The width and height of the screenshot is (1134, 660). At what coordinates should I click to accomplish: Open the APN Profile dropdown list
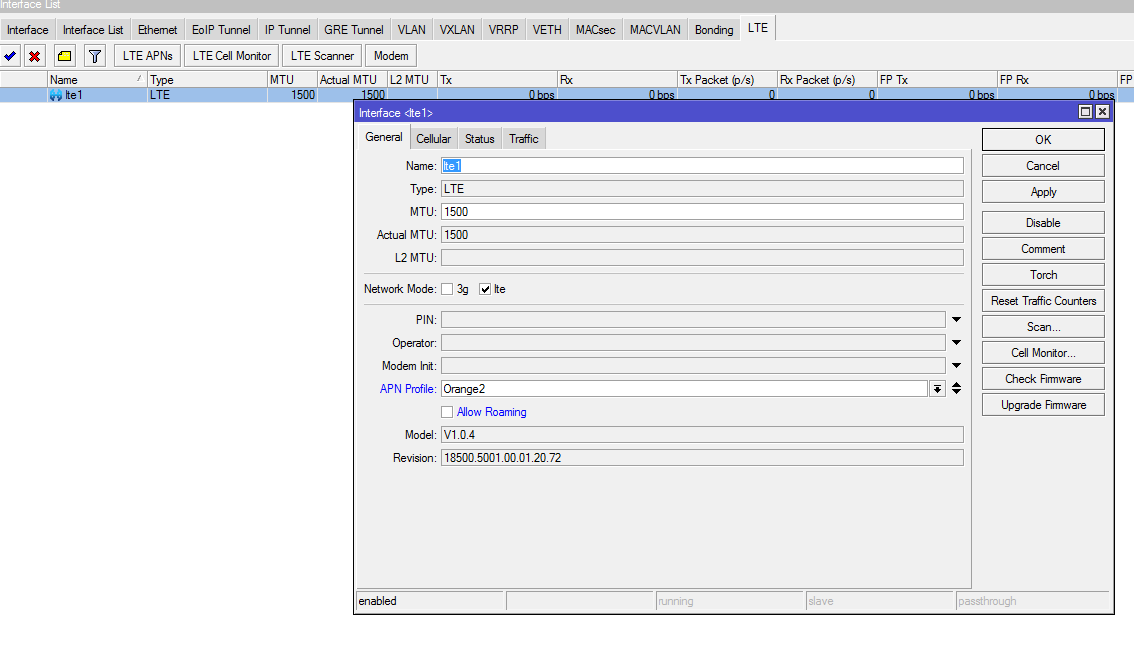(x=937, y=389)
